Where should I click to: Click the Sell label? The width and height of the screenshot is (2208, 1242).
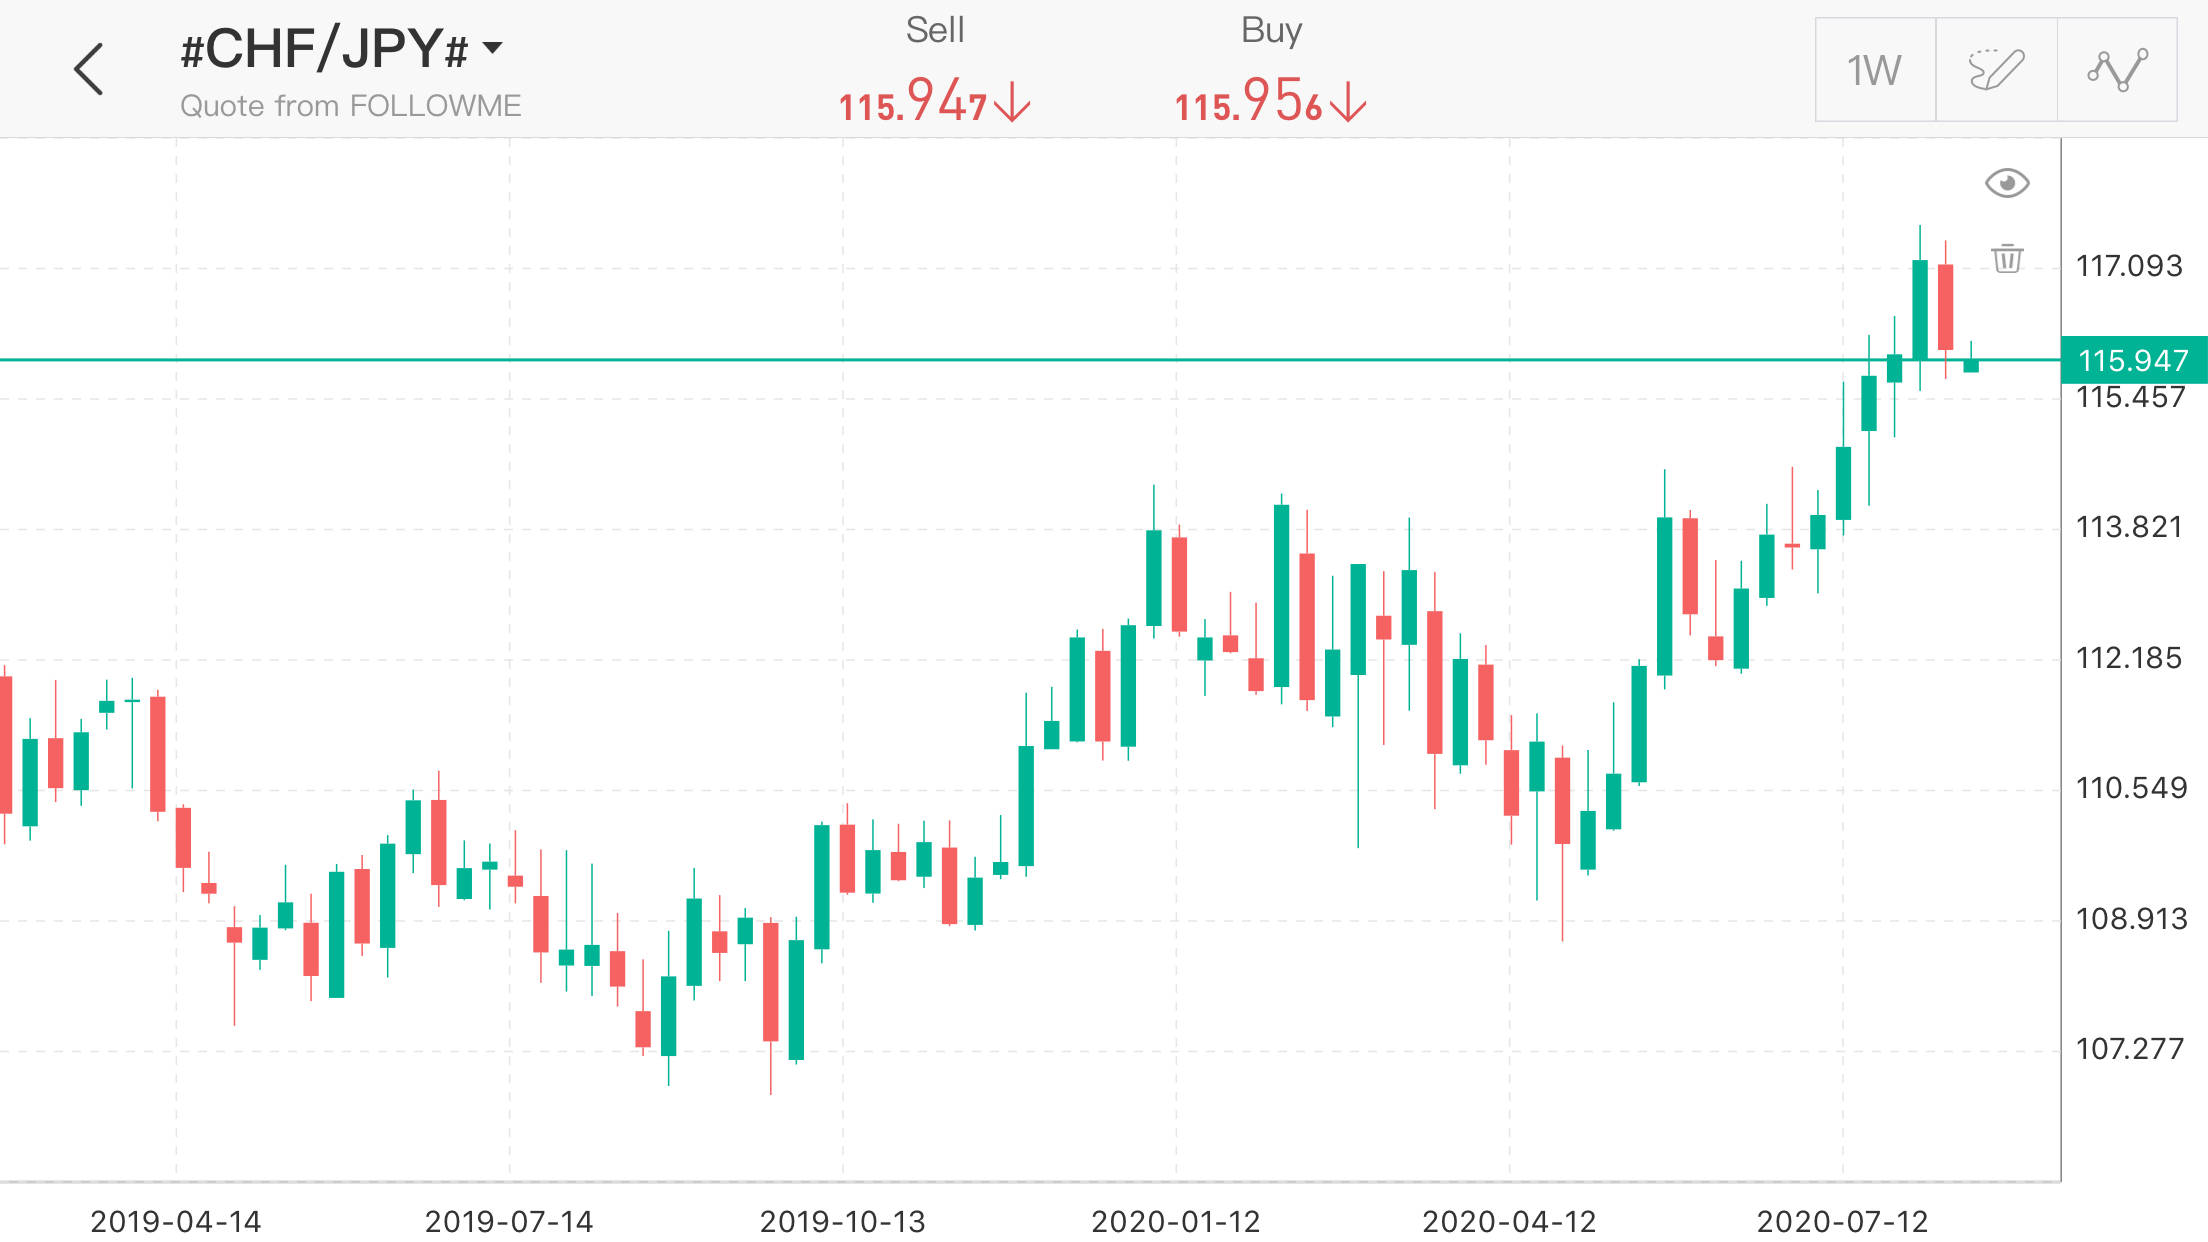click(934, 30)
